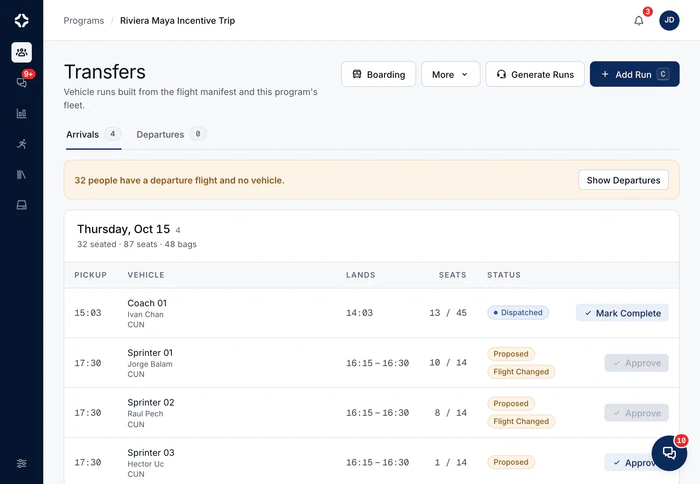Click the app logo in the sidebar
This screenshot has height=484, width=700.
click(21, 21)
